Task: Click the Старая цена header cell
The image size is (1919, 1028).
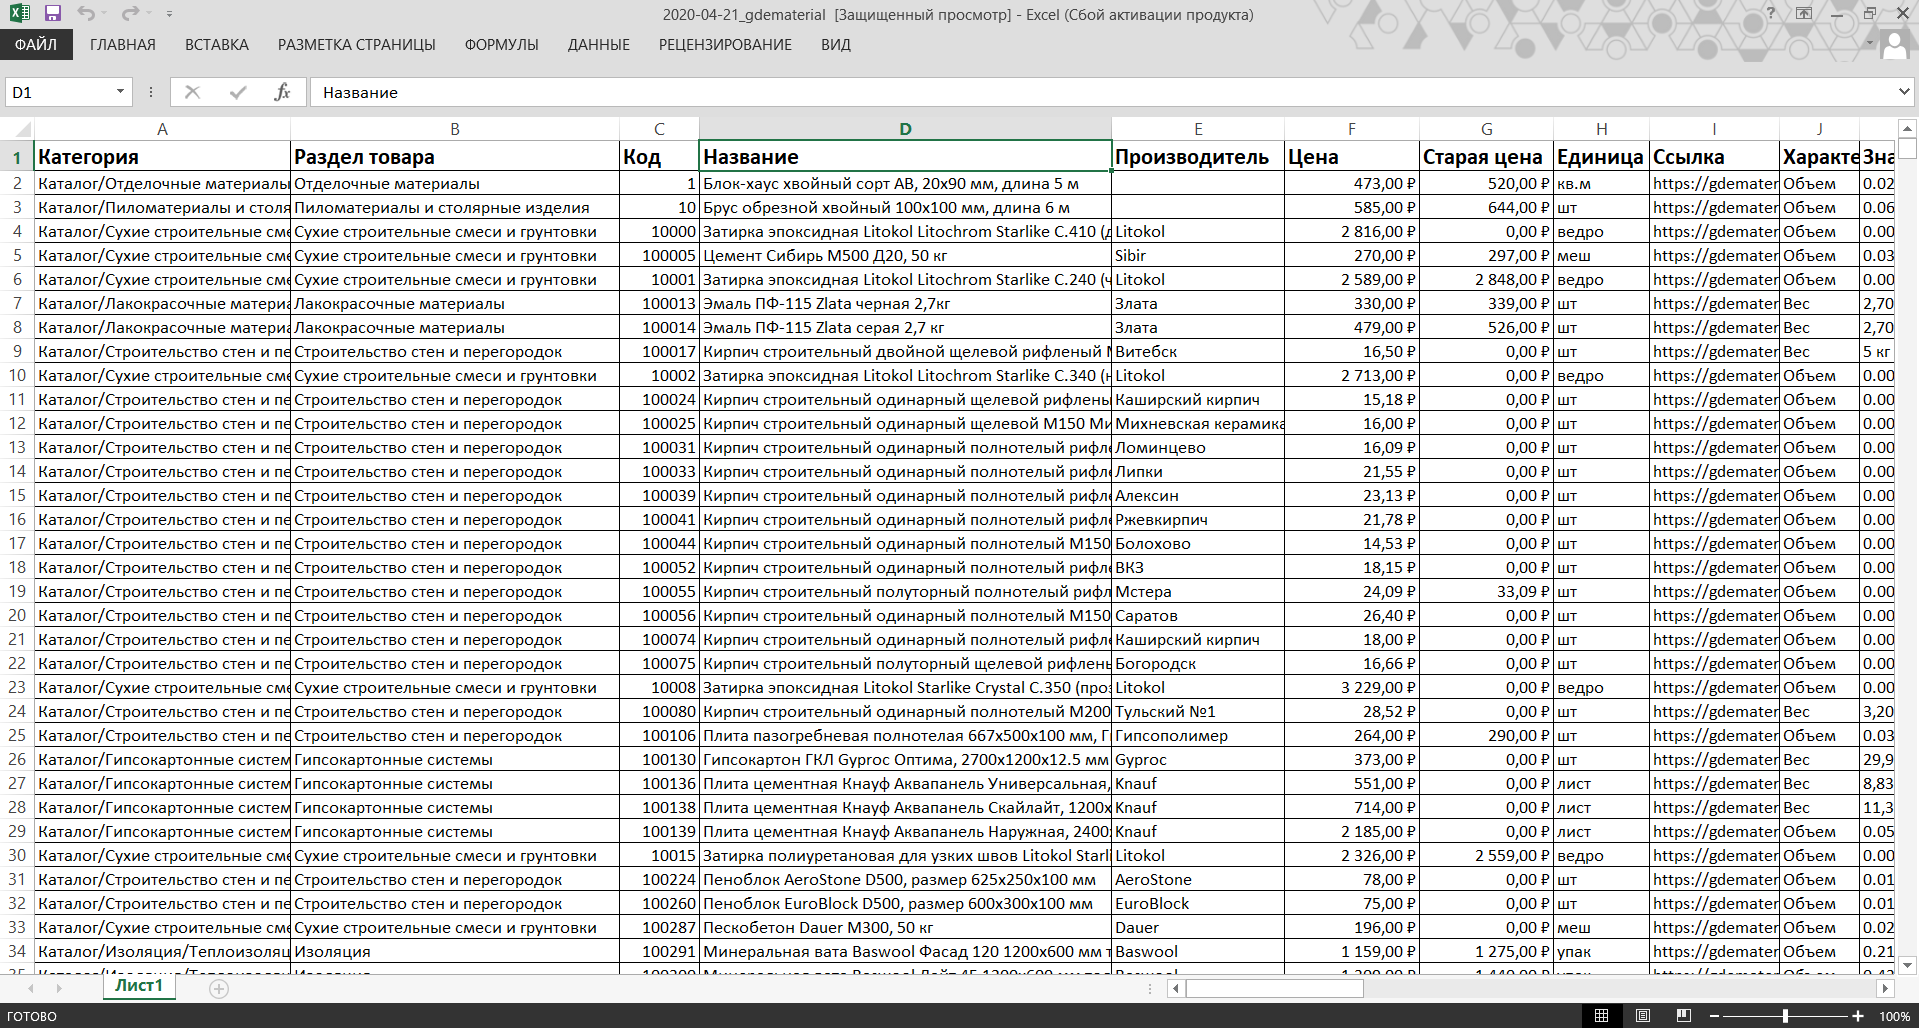Action: click(x=1487, y=156)
